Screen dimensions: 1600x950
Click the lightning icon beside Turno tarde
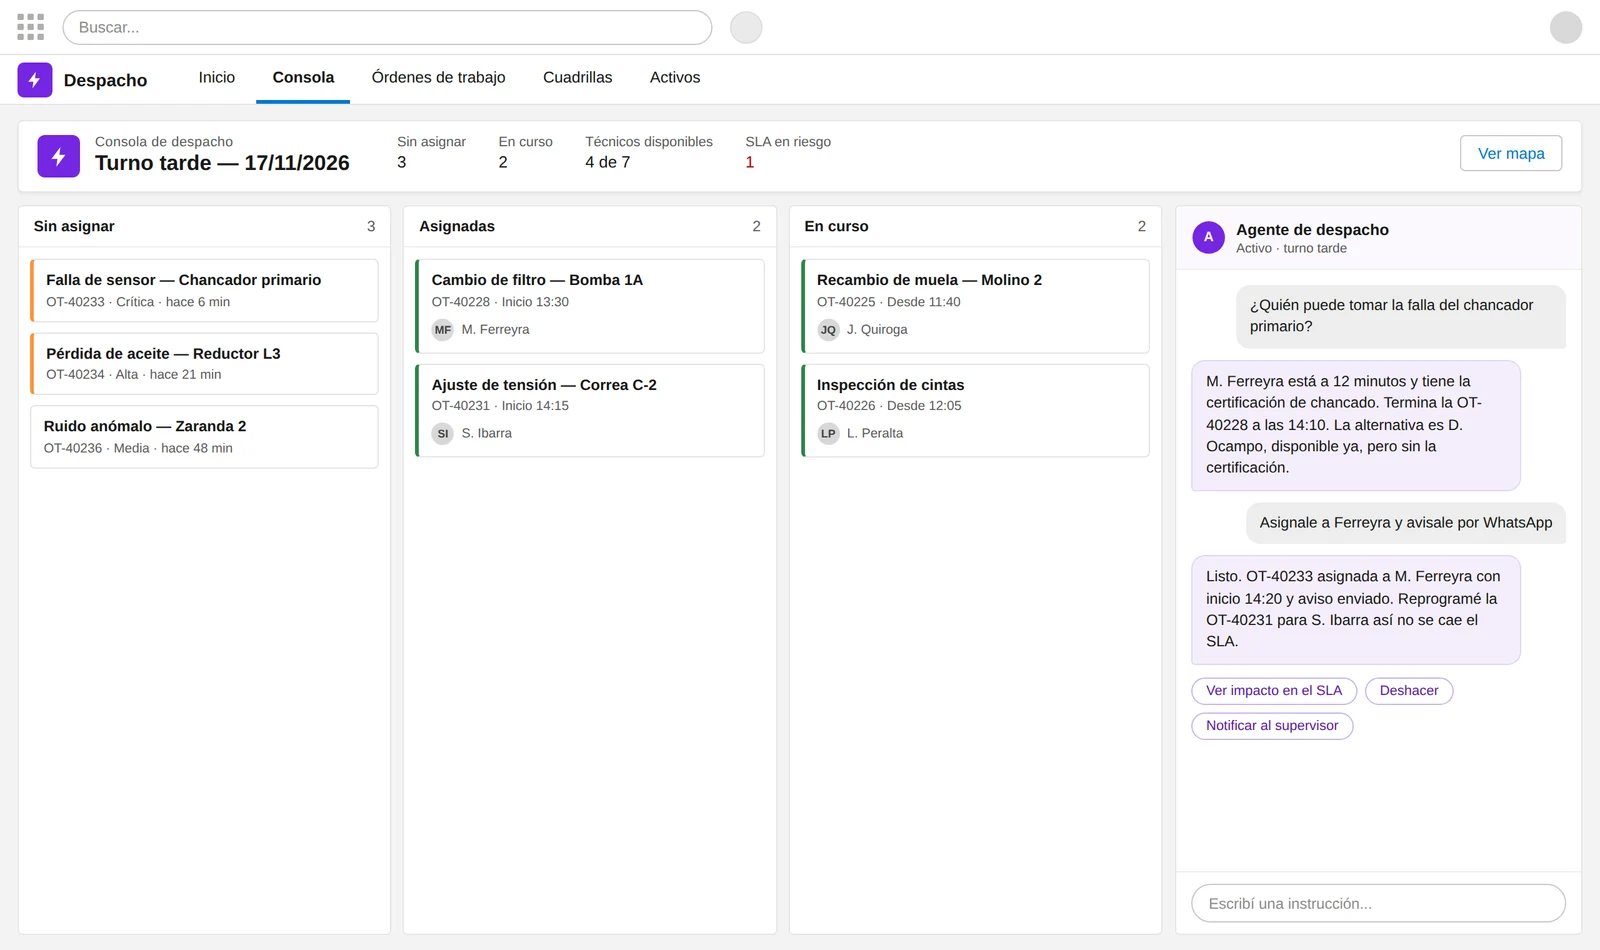[59, 156]
